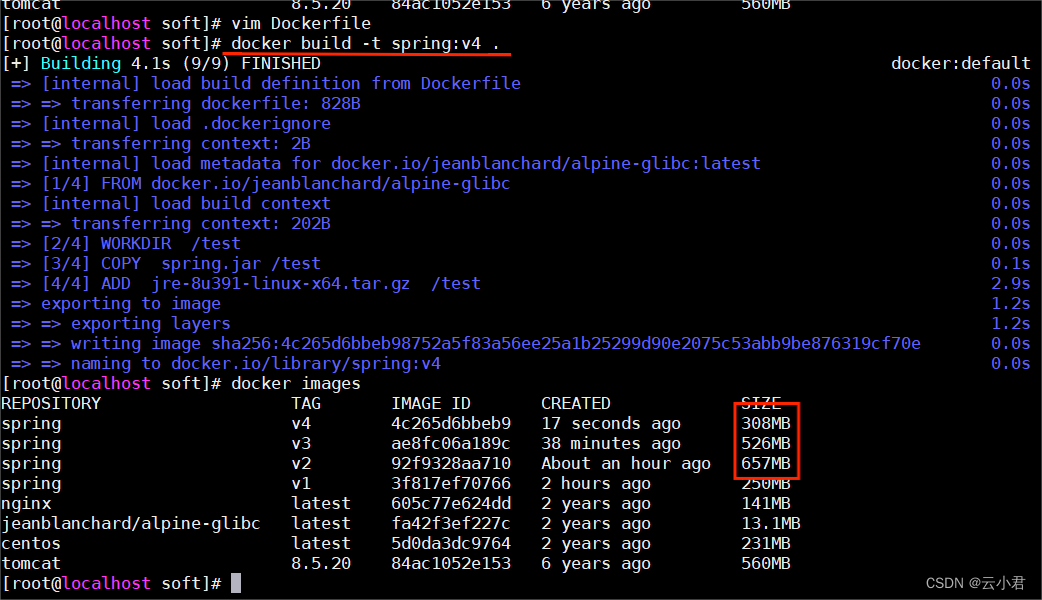The image size is (1042, 600).
Task: Click image ID fa42f3ef227c
Action: click(451, 524)
